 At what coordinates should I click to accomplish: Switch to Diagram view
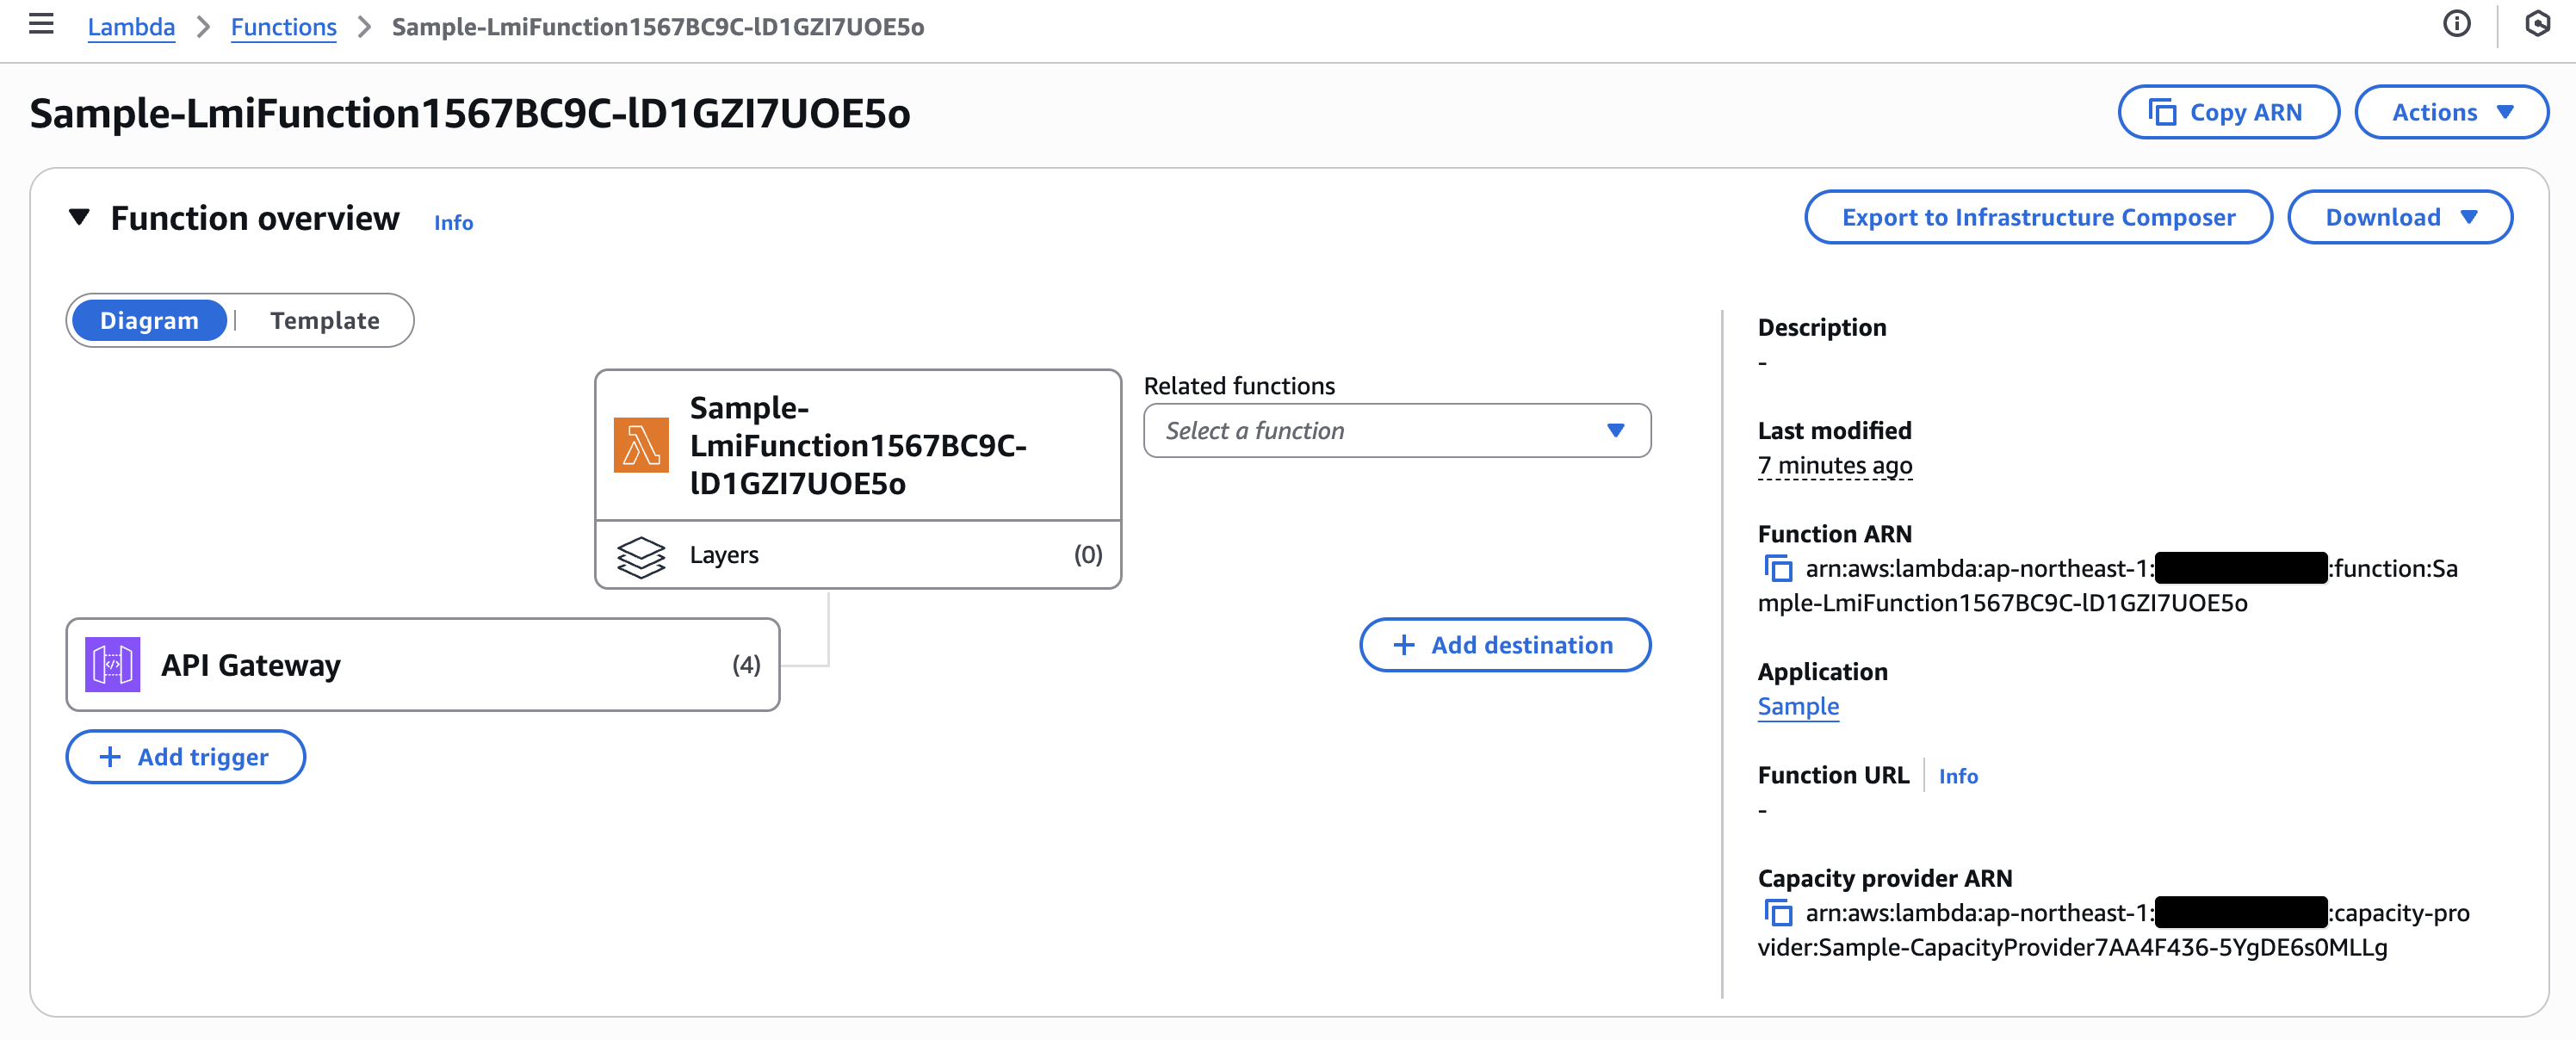pyautogui.click(x=149, y=320)
